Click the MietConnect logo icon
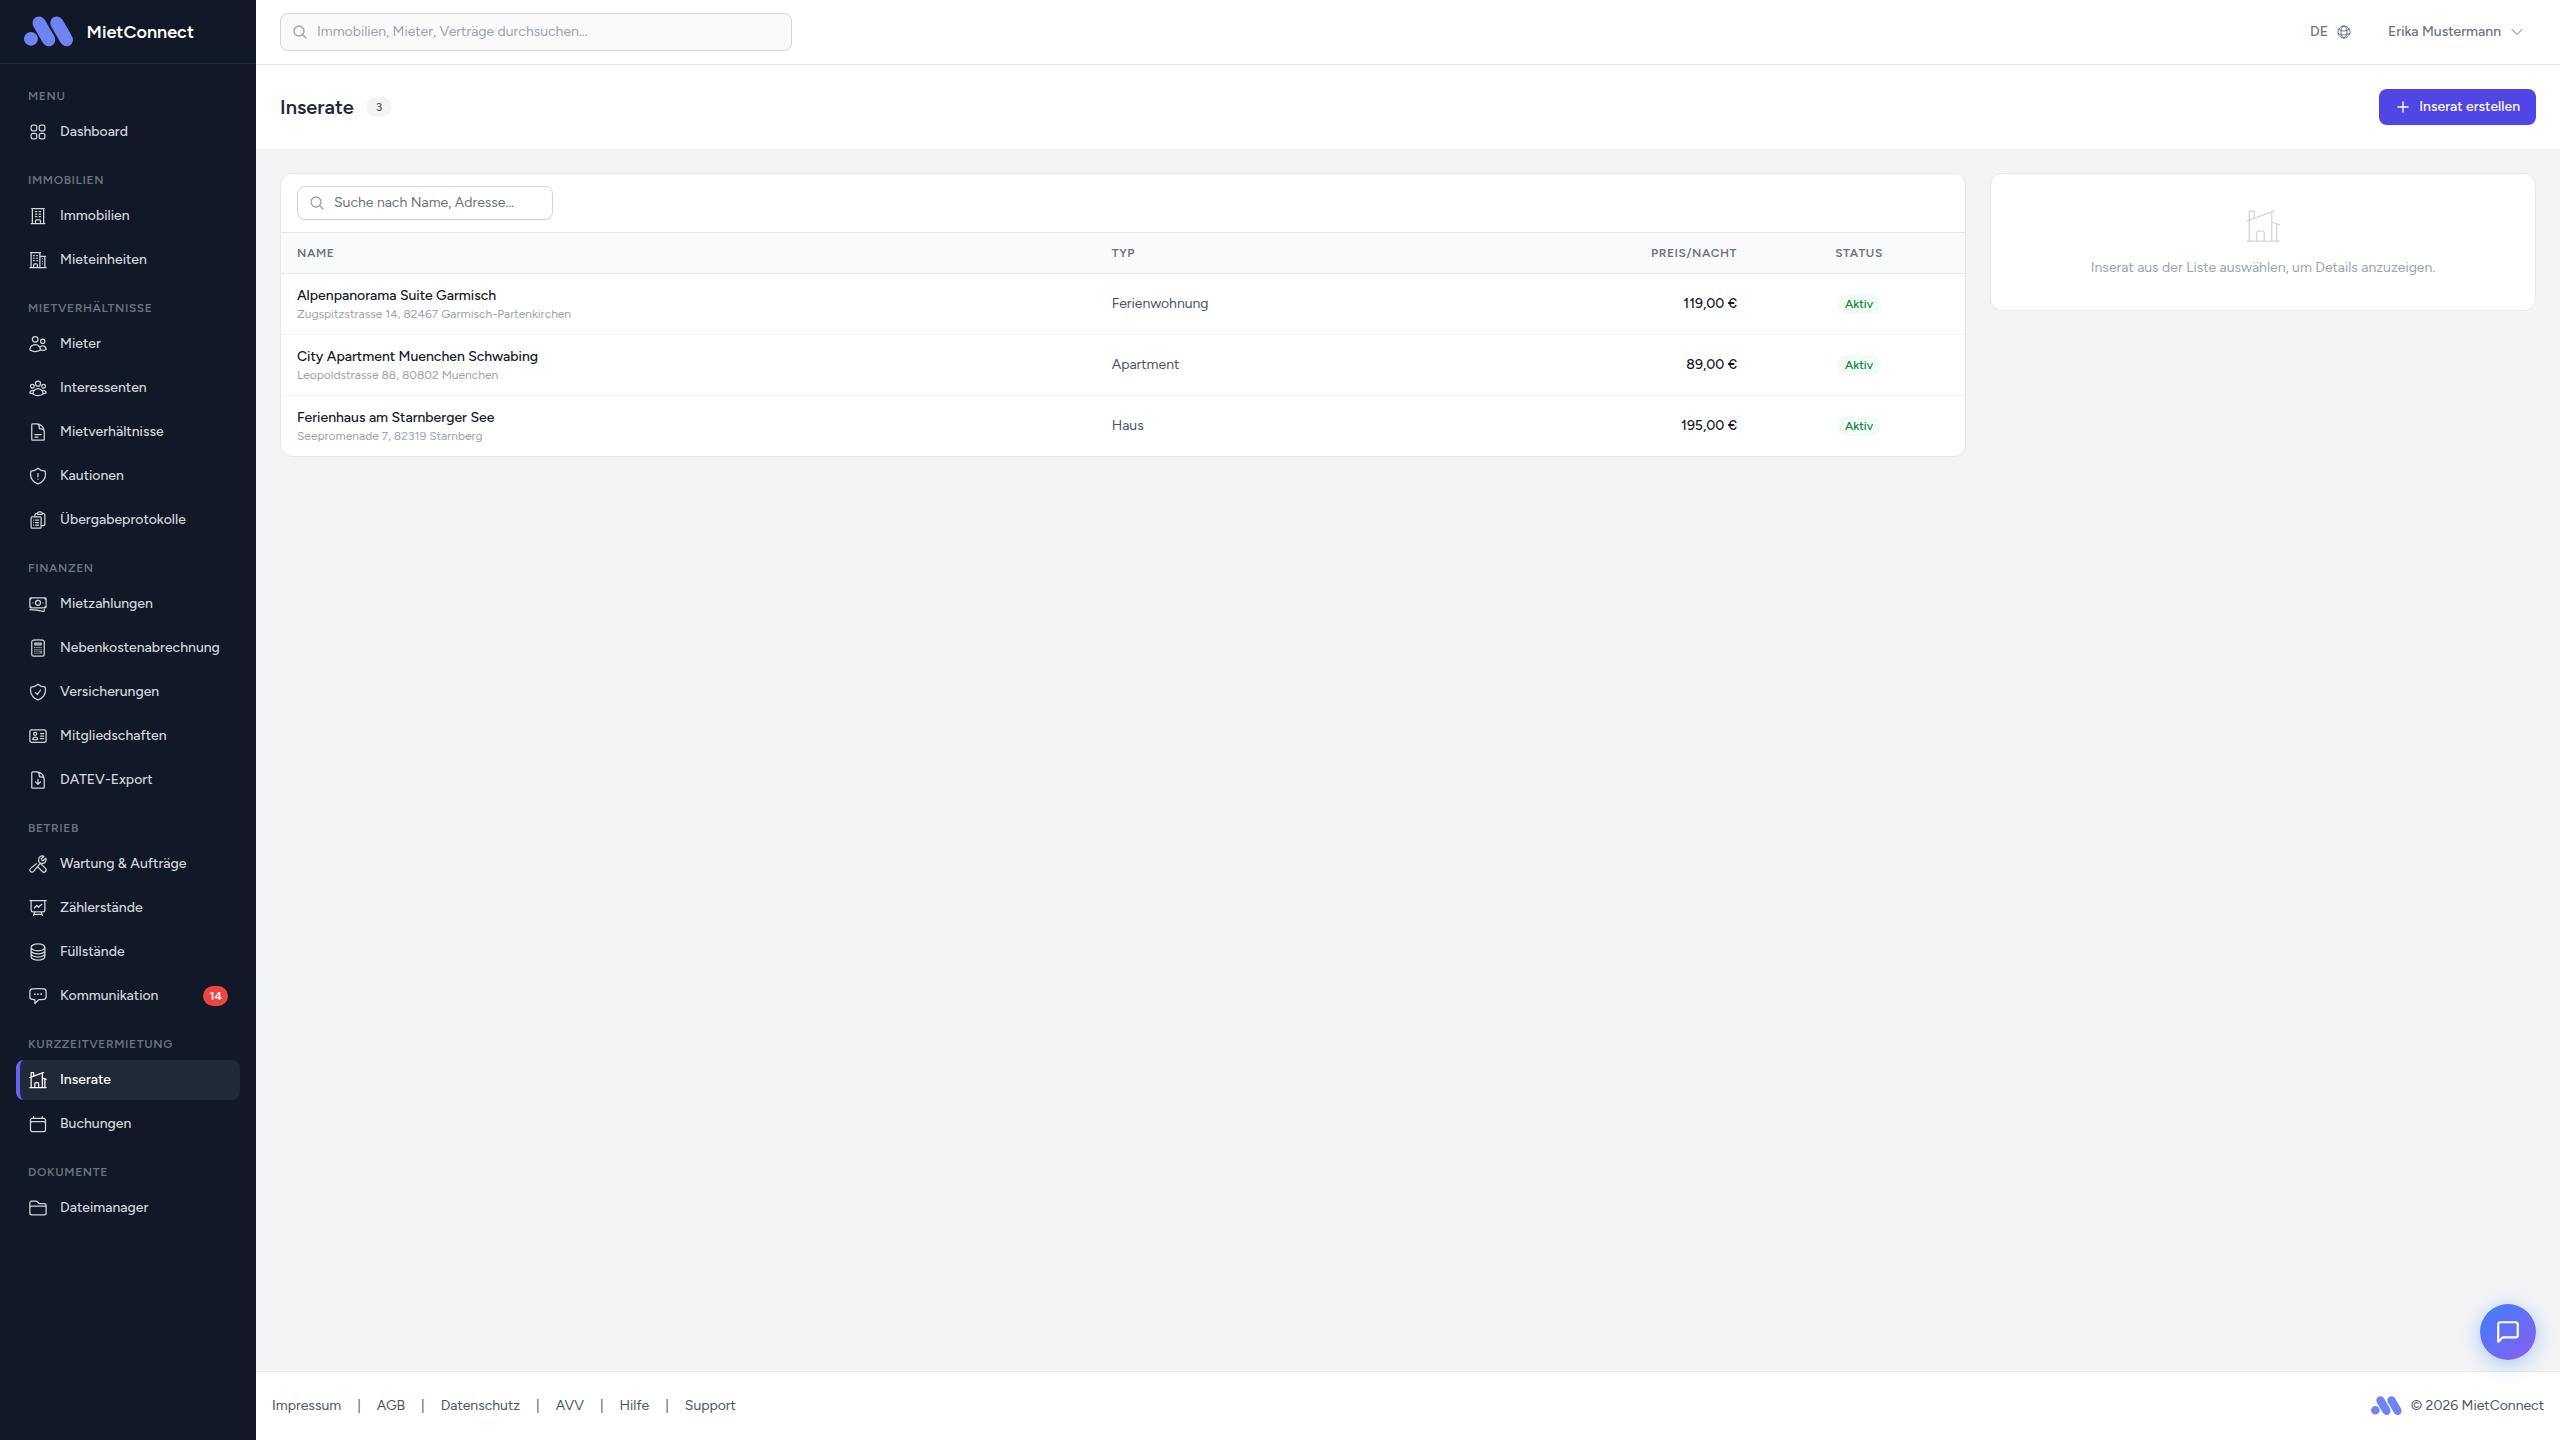The image size is (2560, 1440). pos(48,32)
